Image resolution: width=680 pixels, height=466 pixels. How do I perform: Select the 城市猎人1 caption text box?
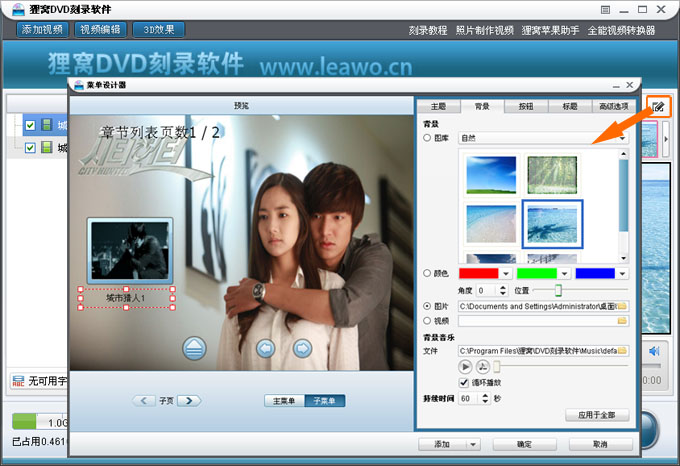126,298
